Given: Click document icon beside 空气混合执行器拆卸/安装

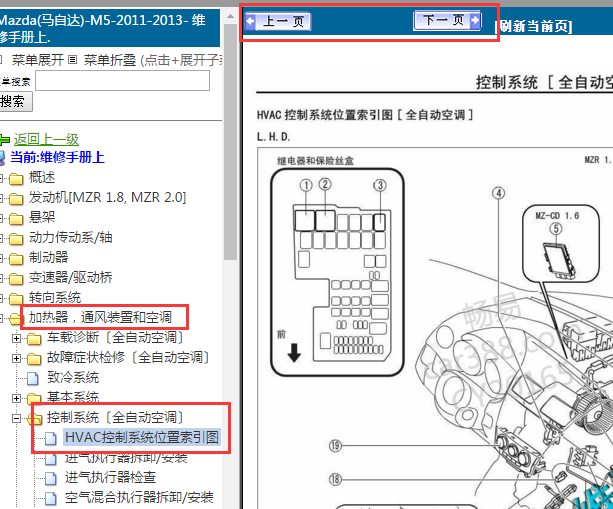Looking at the screenshot, I should [51, 498].
